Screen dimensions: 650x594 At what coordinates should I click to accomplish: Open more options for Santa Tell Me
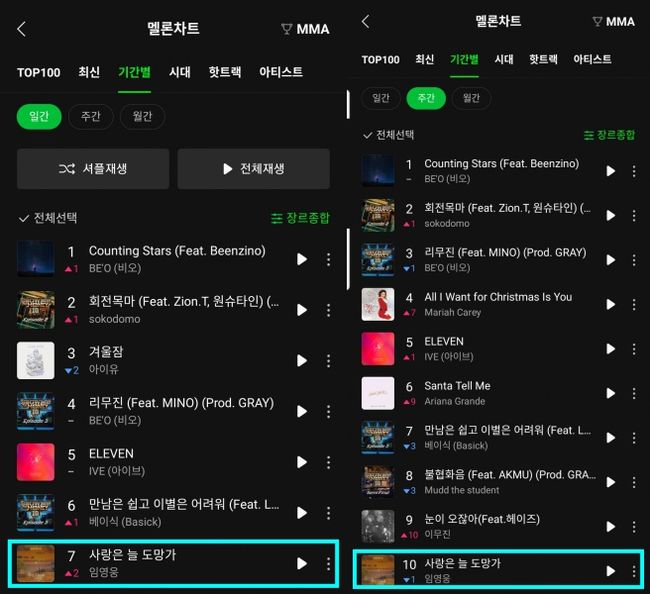click(x=634, y=393)
